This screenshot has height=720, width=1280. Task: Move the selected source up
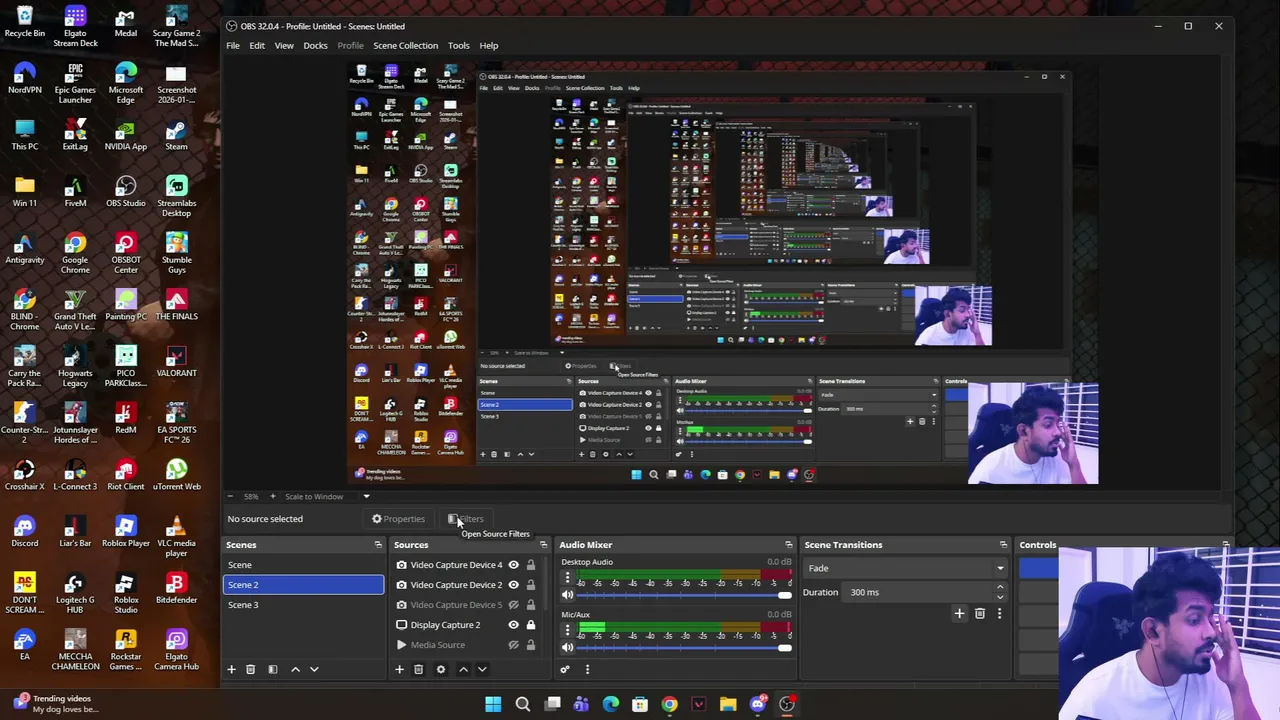tap(463, 669)
